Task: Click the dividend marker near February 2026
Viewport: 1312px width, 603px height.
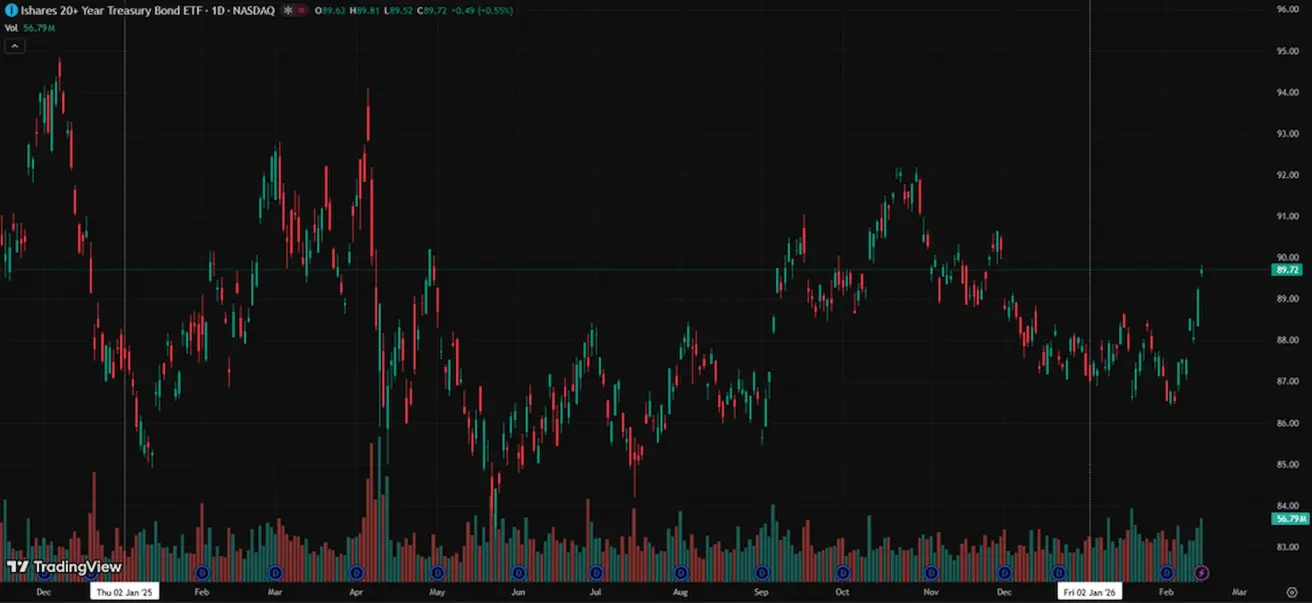Action: click(x=1166, y=573)
